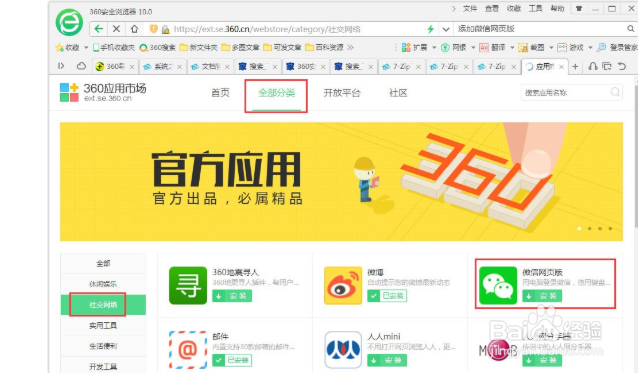Open the 收藏 menu in title bar
638x373 pixels.
coord(513,9)
